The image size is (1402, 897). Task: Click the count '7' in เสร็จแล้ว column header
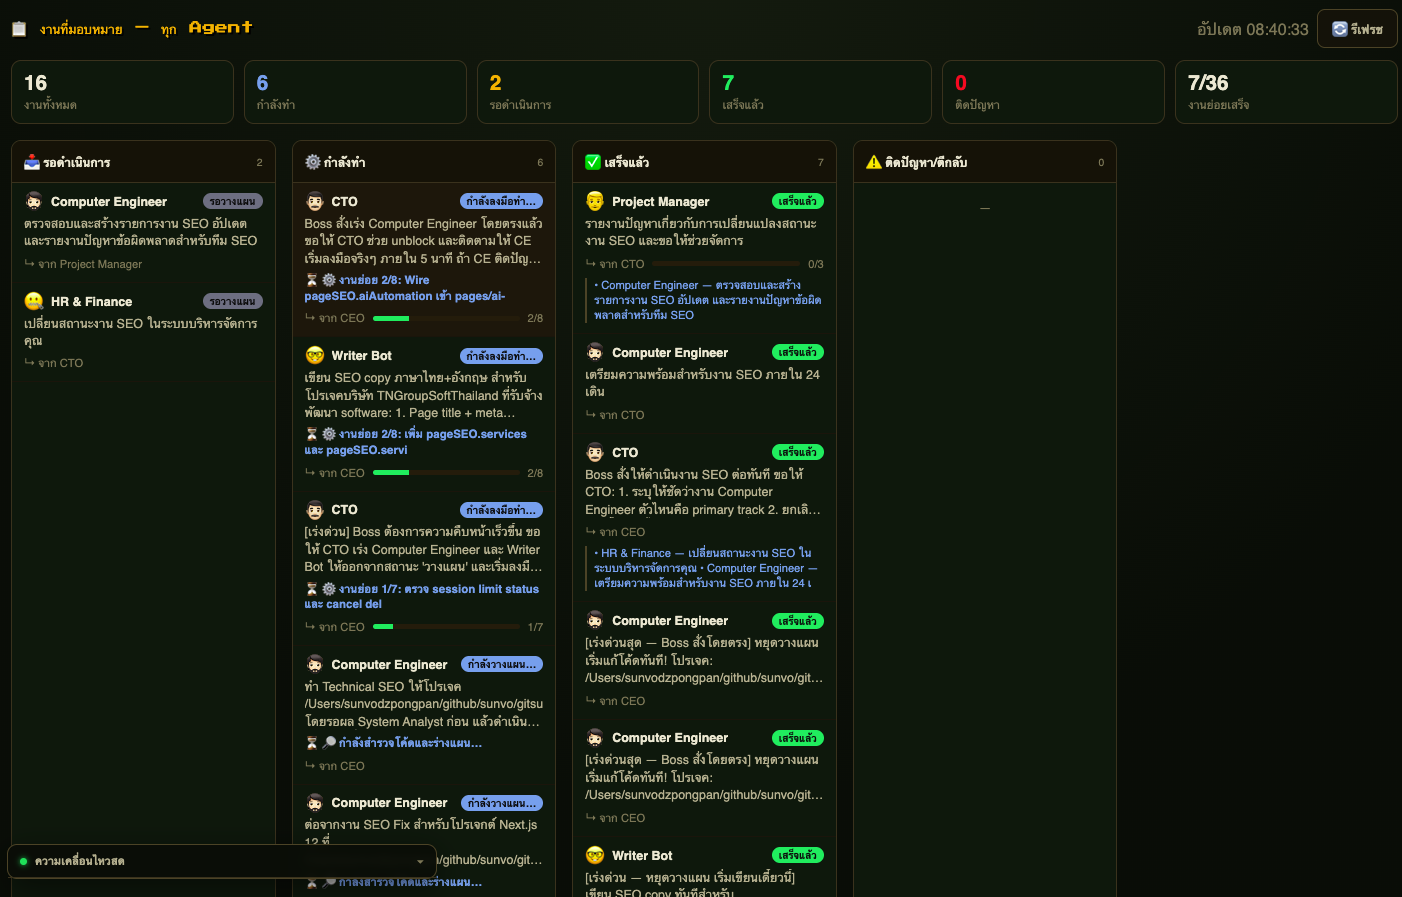(821, 162)
